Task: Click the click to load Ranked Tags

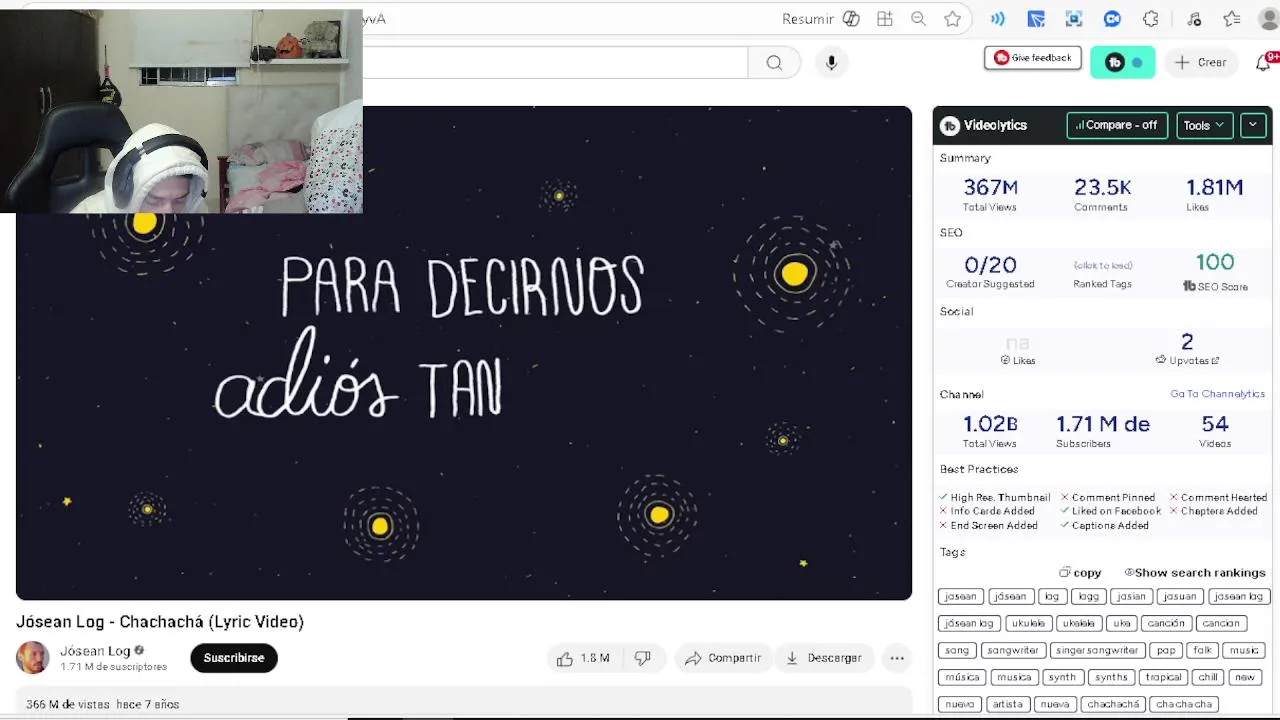Action: pyautogui.click(x=1103, y=265)
